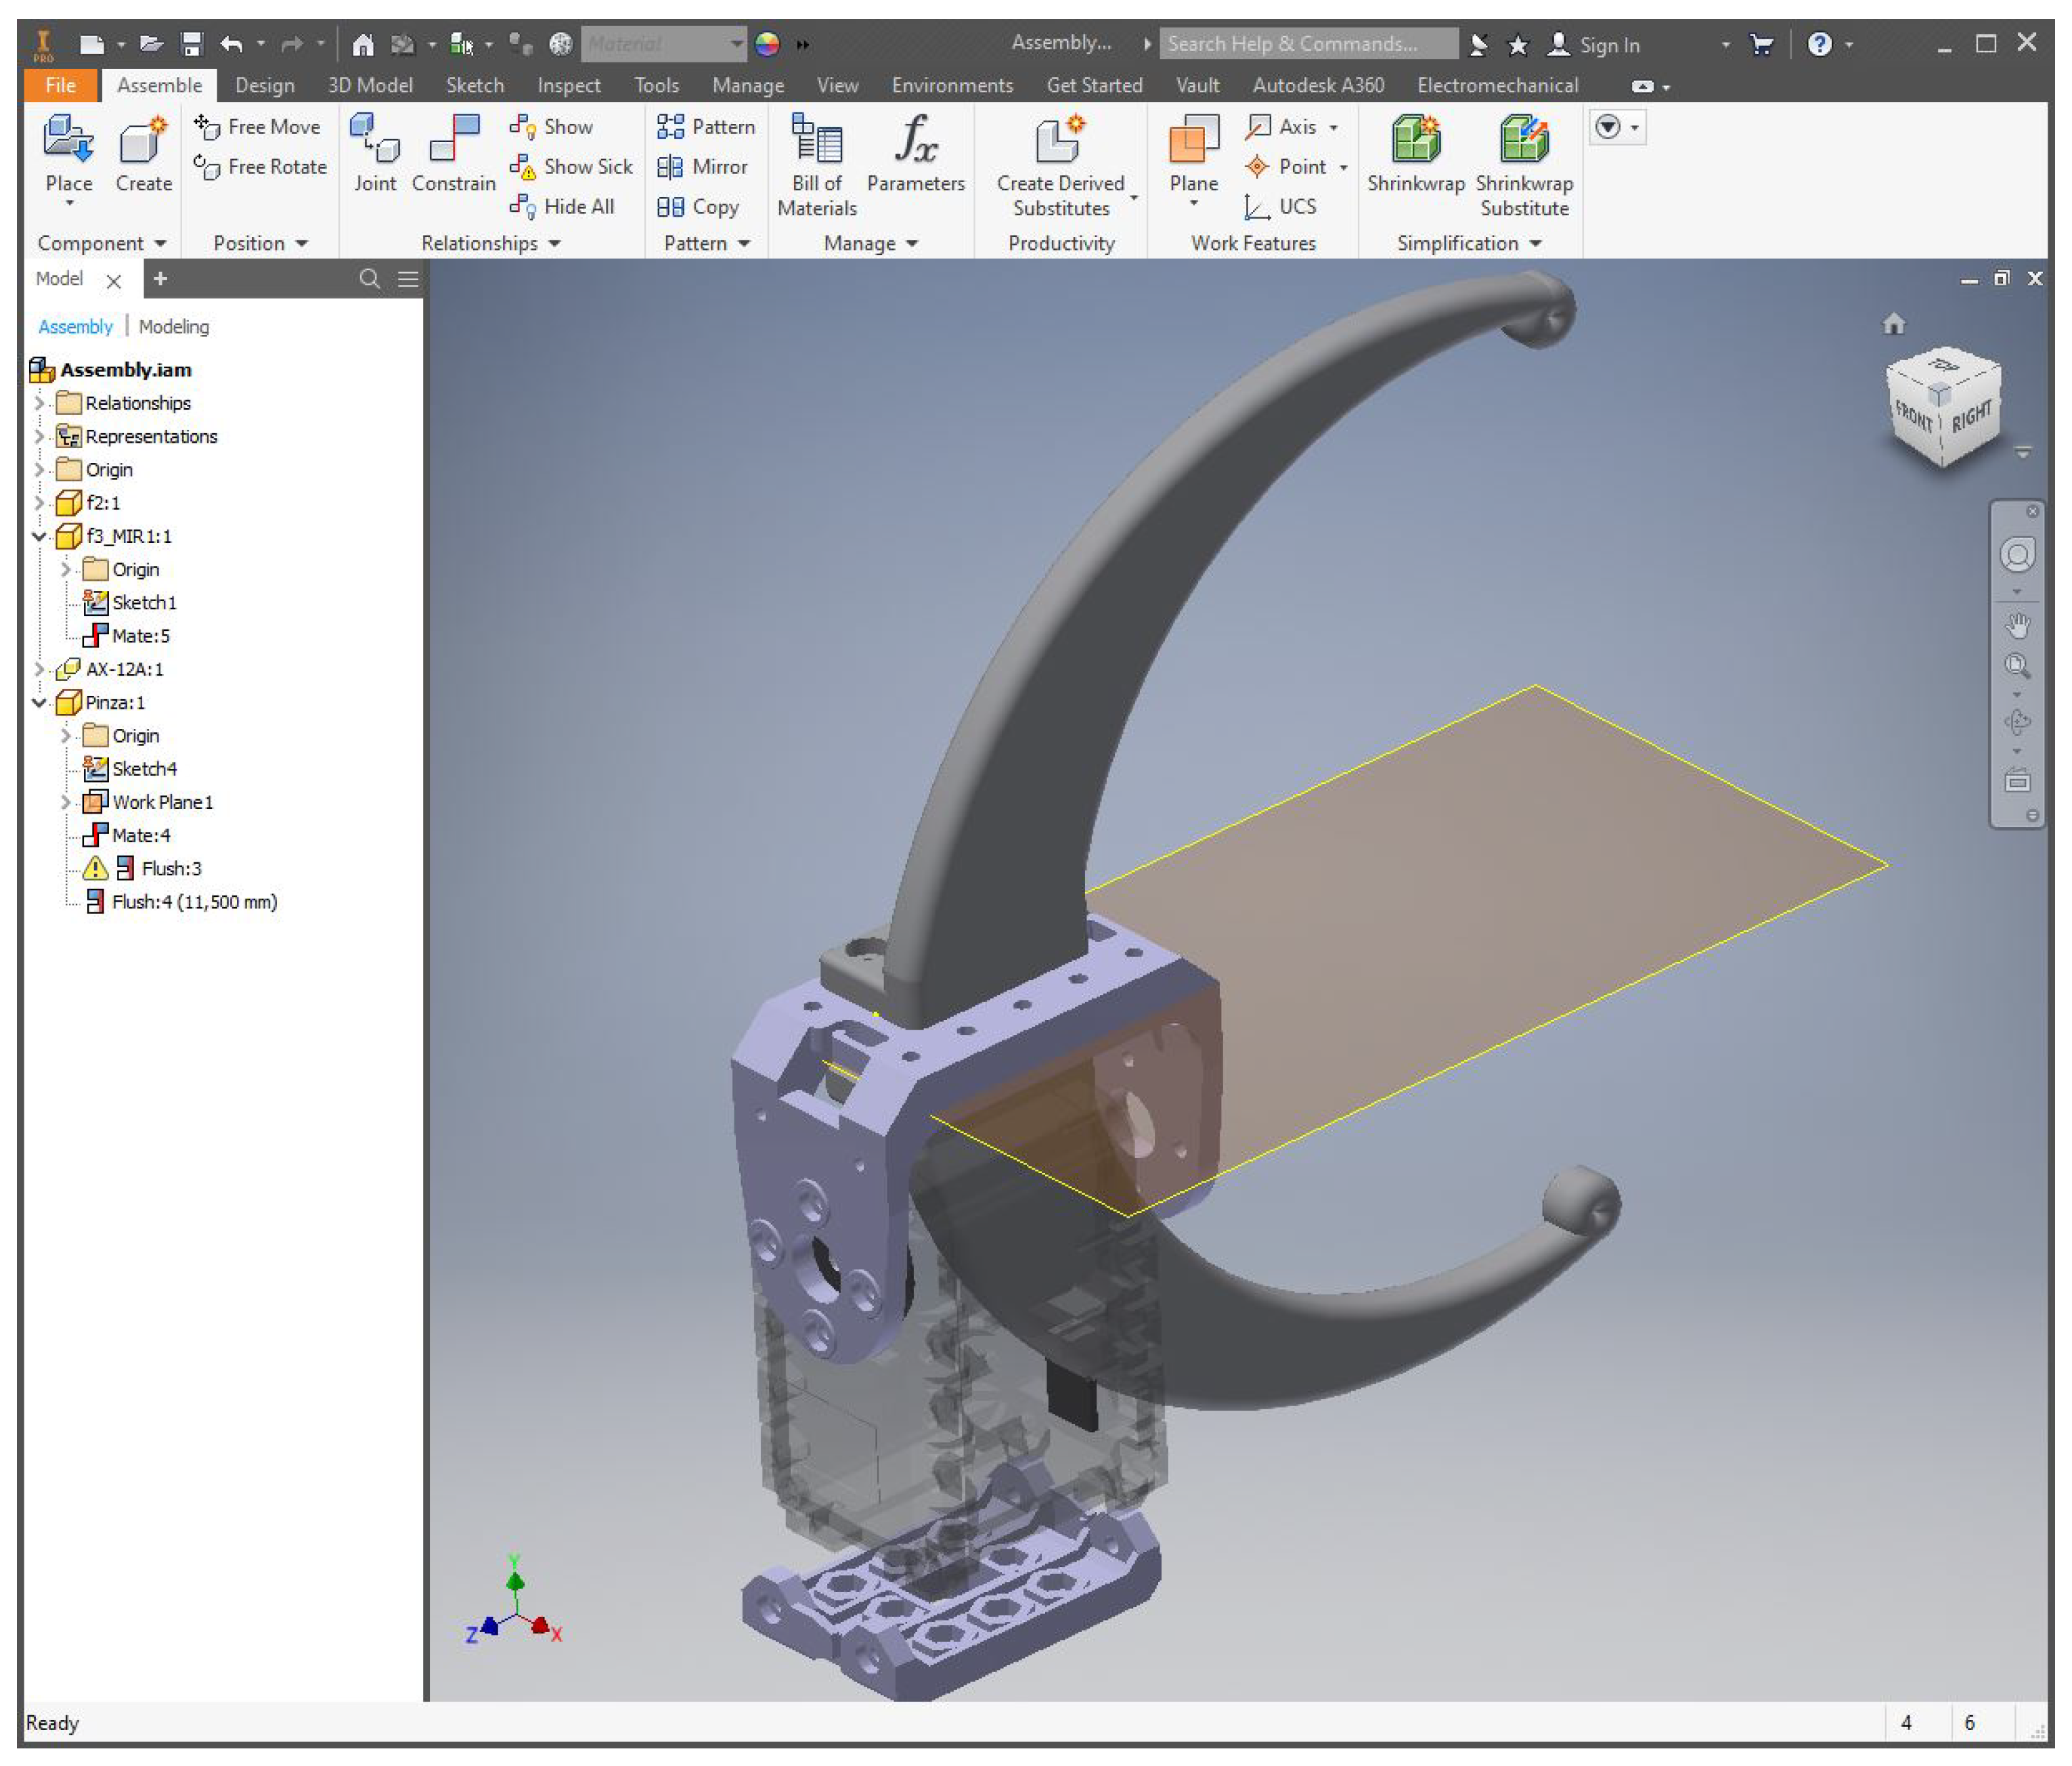Click the Pan hand in navigation bar

point(2017,626)
